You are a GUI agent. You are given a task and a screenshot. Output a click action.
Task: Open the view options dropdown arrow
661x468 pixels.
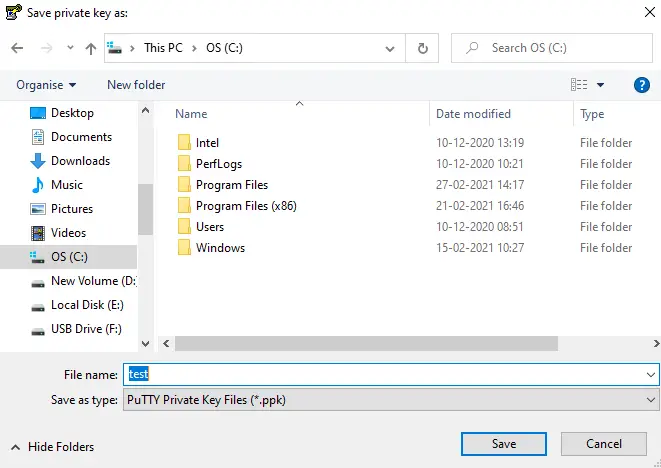pos(600,85)
